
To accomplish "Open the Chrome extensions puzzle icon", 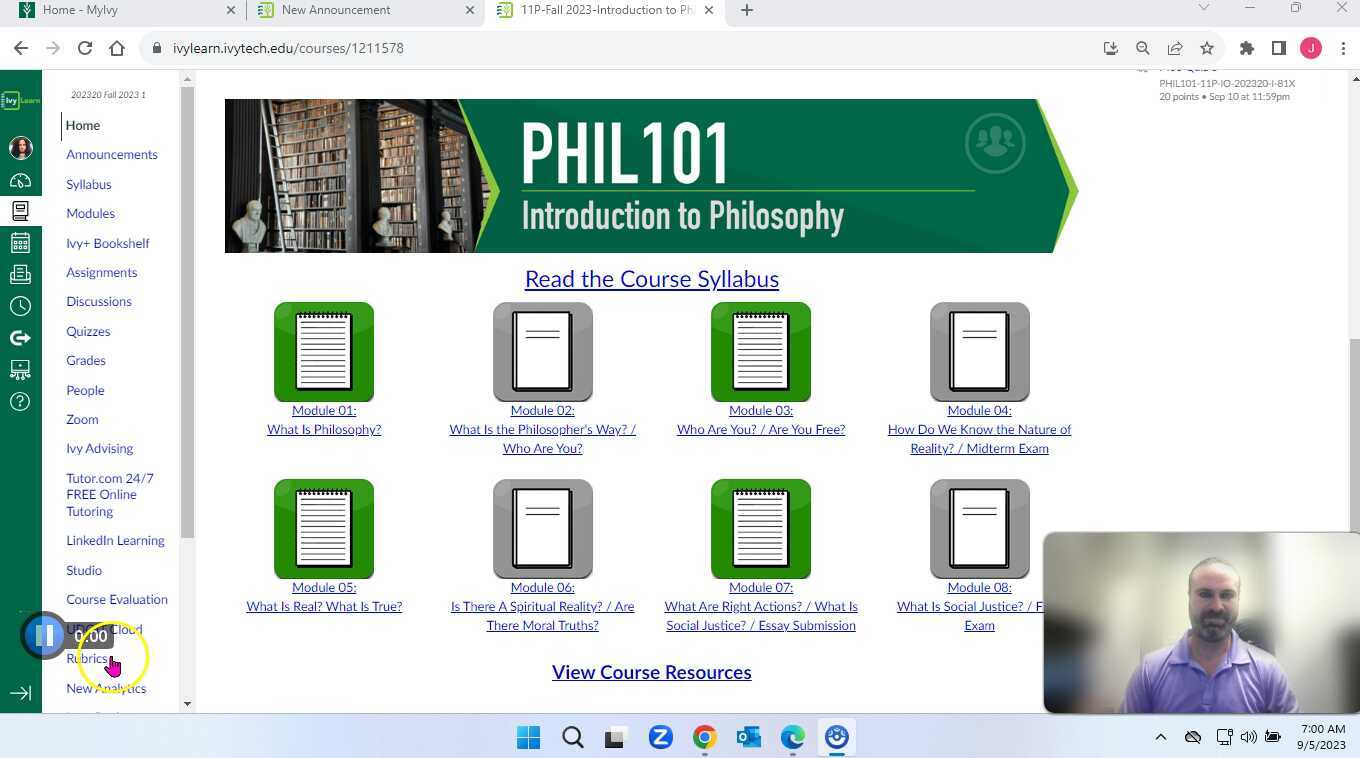I will coord(1246,47).
